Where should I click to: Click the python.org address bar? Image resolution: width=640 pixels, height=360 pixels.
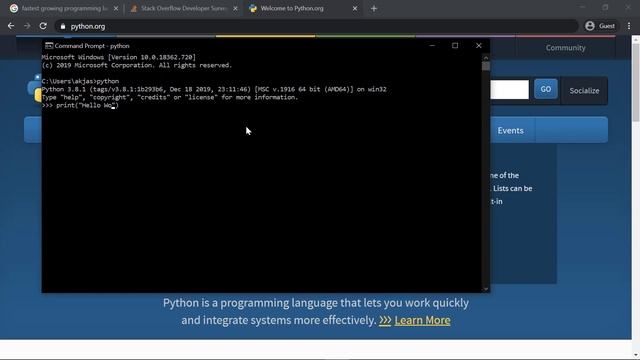click(x=316, y=26)
